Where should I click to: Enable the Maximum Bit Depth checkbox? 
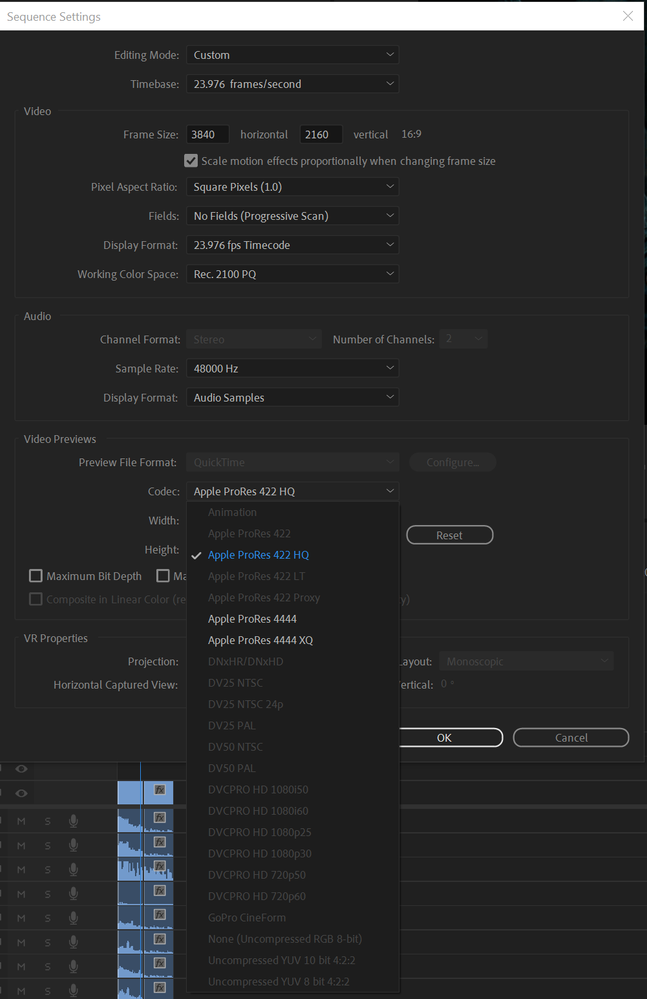(36, 576)
